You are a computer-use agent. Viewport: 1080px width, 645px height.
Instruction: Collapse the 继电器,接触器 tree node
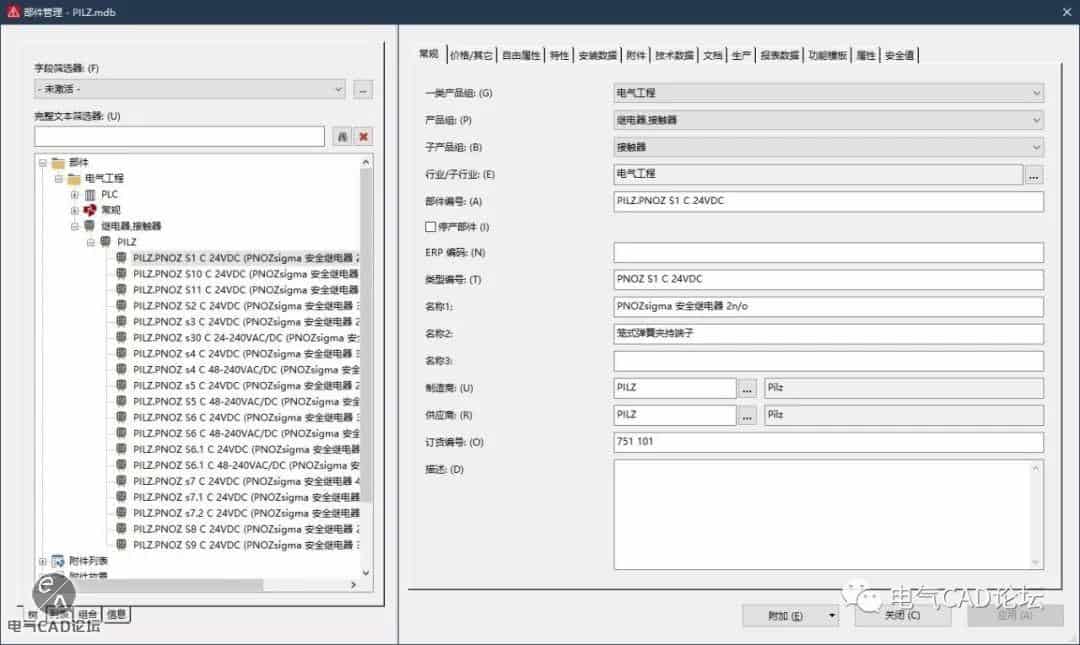tap(74, 226)
